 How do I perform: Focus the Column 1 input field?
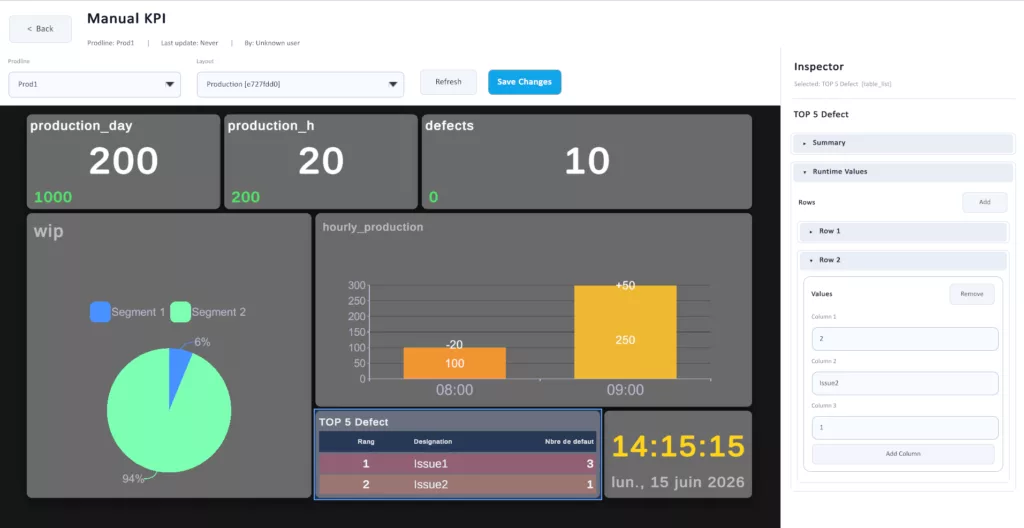pyautogui.click(x=904, y=339)
